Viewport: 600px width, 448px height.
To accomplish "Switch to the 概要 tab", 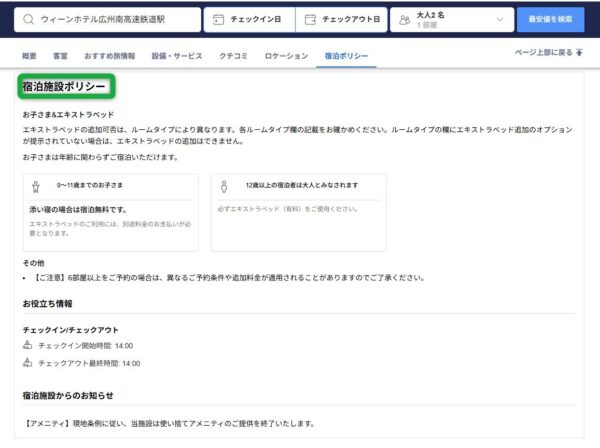I will [29, 56].
